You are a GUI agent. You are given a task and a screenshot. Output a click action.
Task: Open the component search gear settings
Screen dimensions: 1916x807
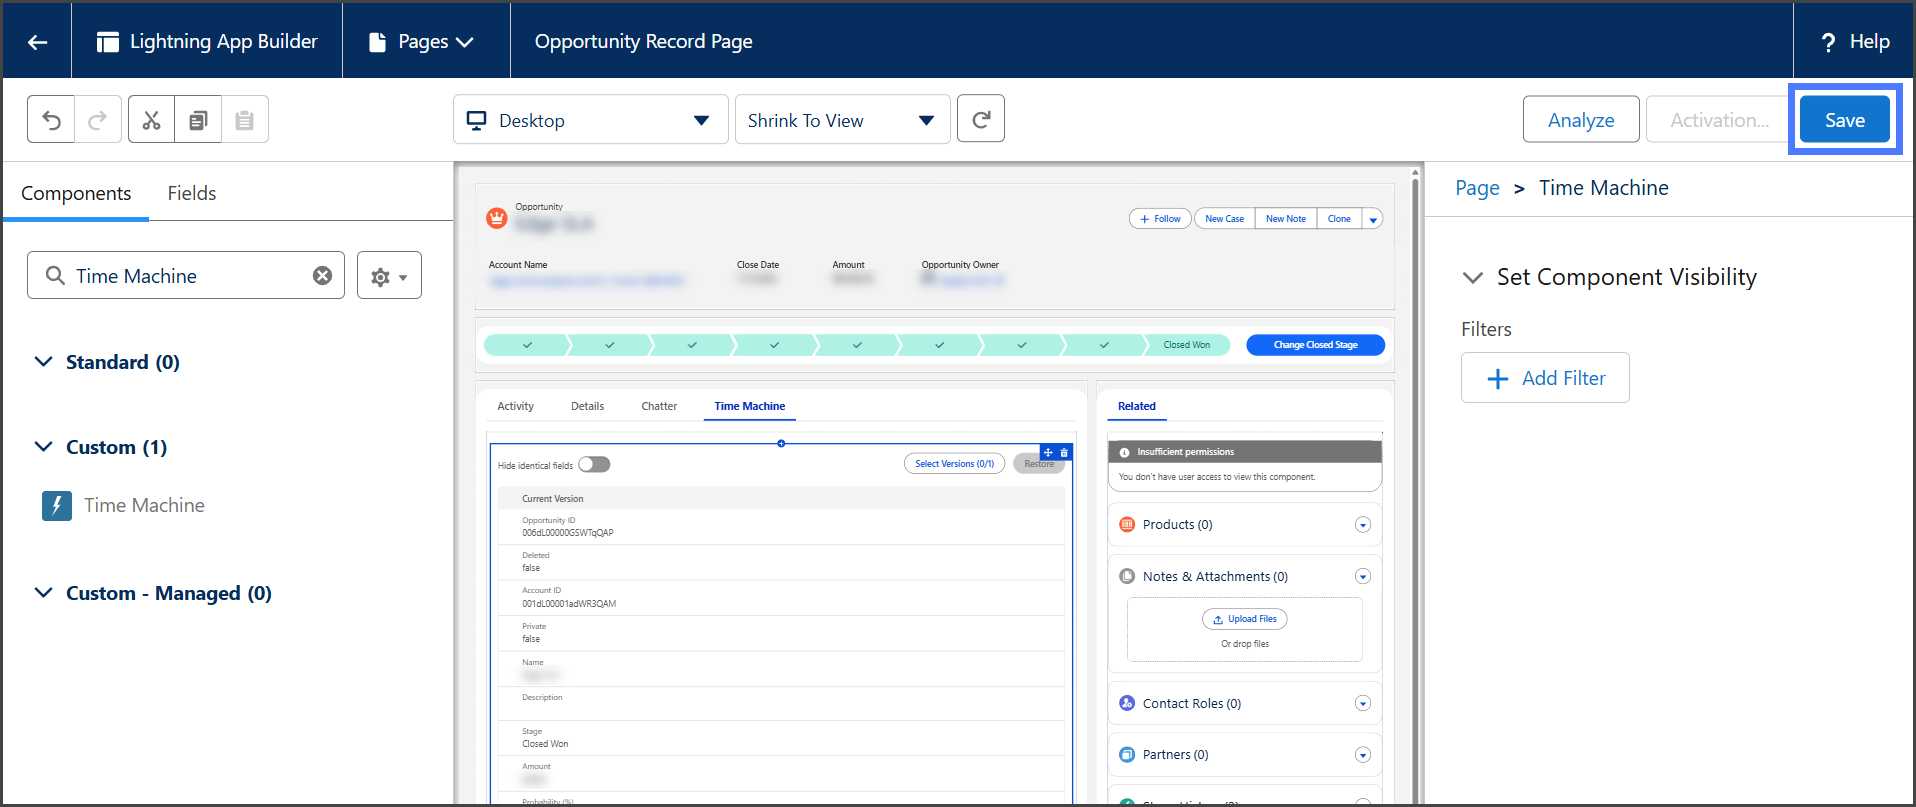click(x=389, y=276)
